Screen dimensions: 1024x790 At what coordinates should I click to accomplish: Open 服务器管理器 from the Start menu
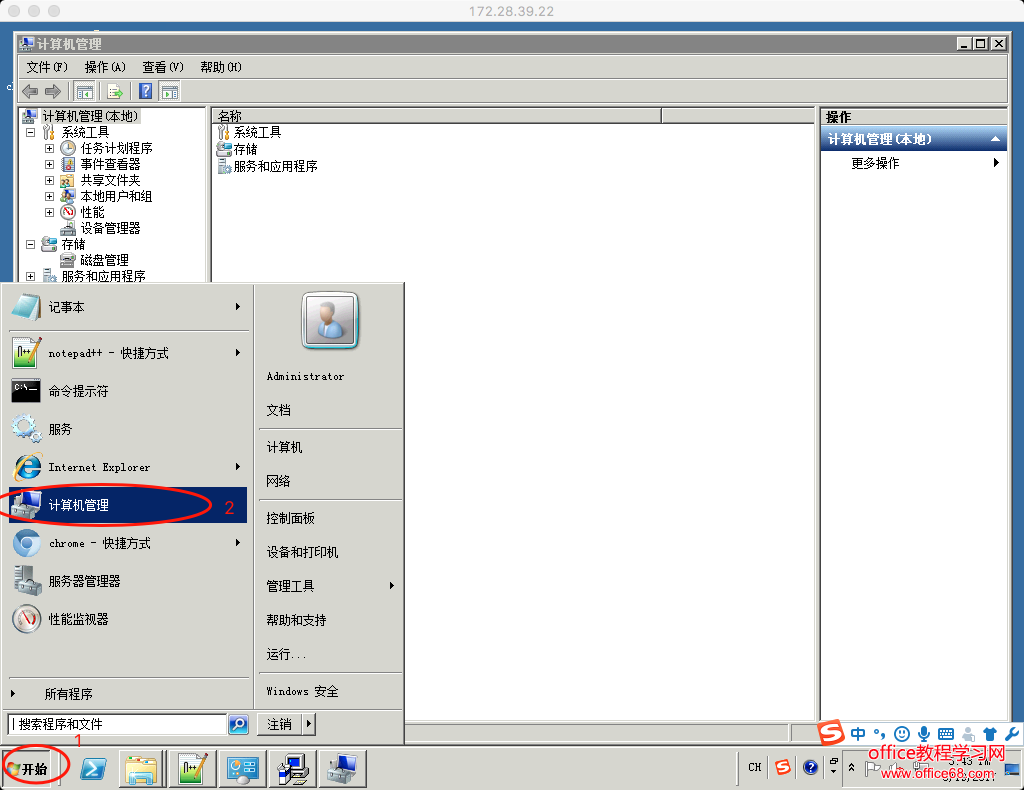pos(129,581)
